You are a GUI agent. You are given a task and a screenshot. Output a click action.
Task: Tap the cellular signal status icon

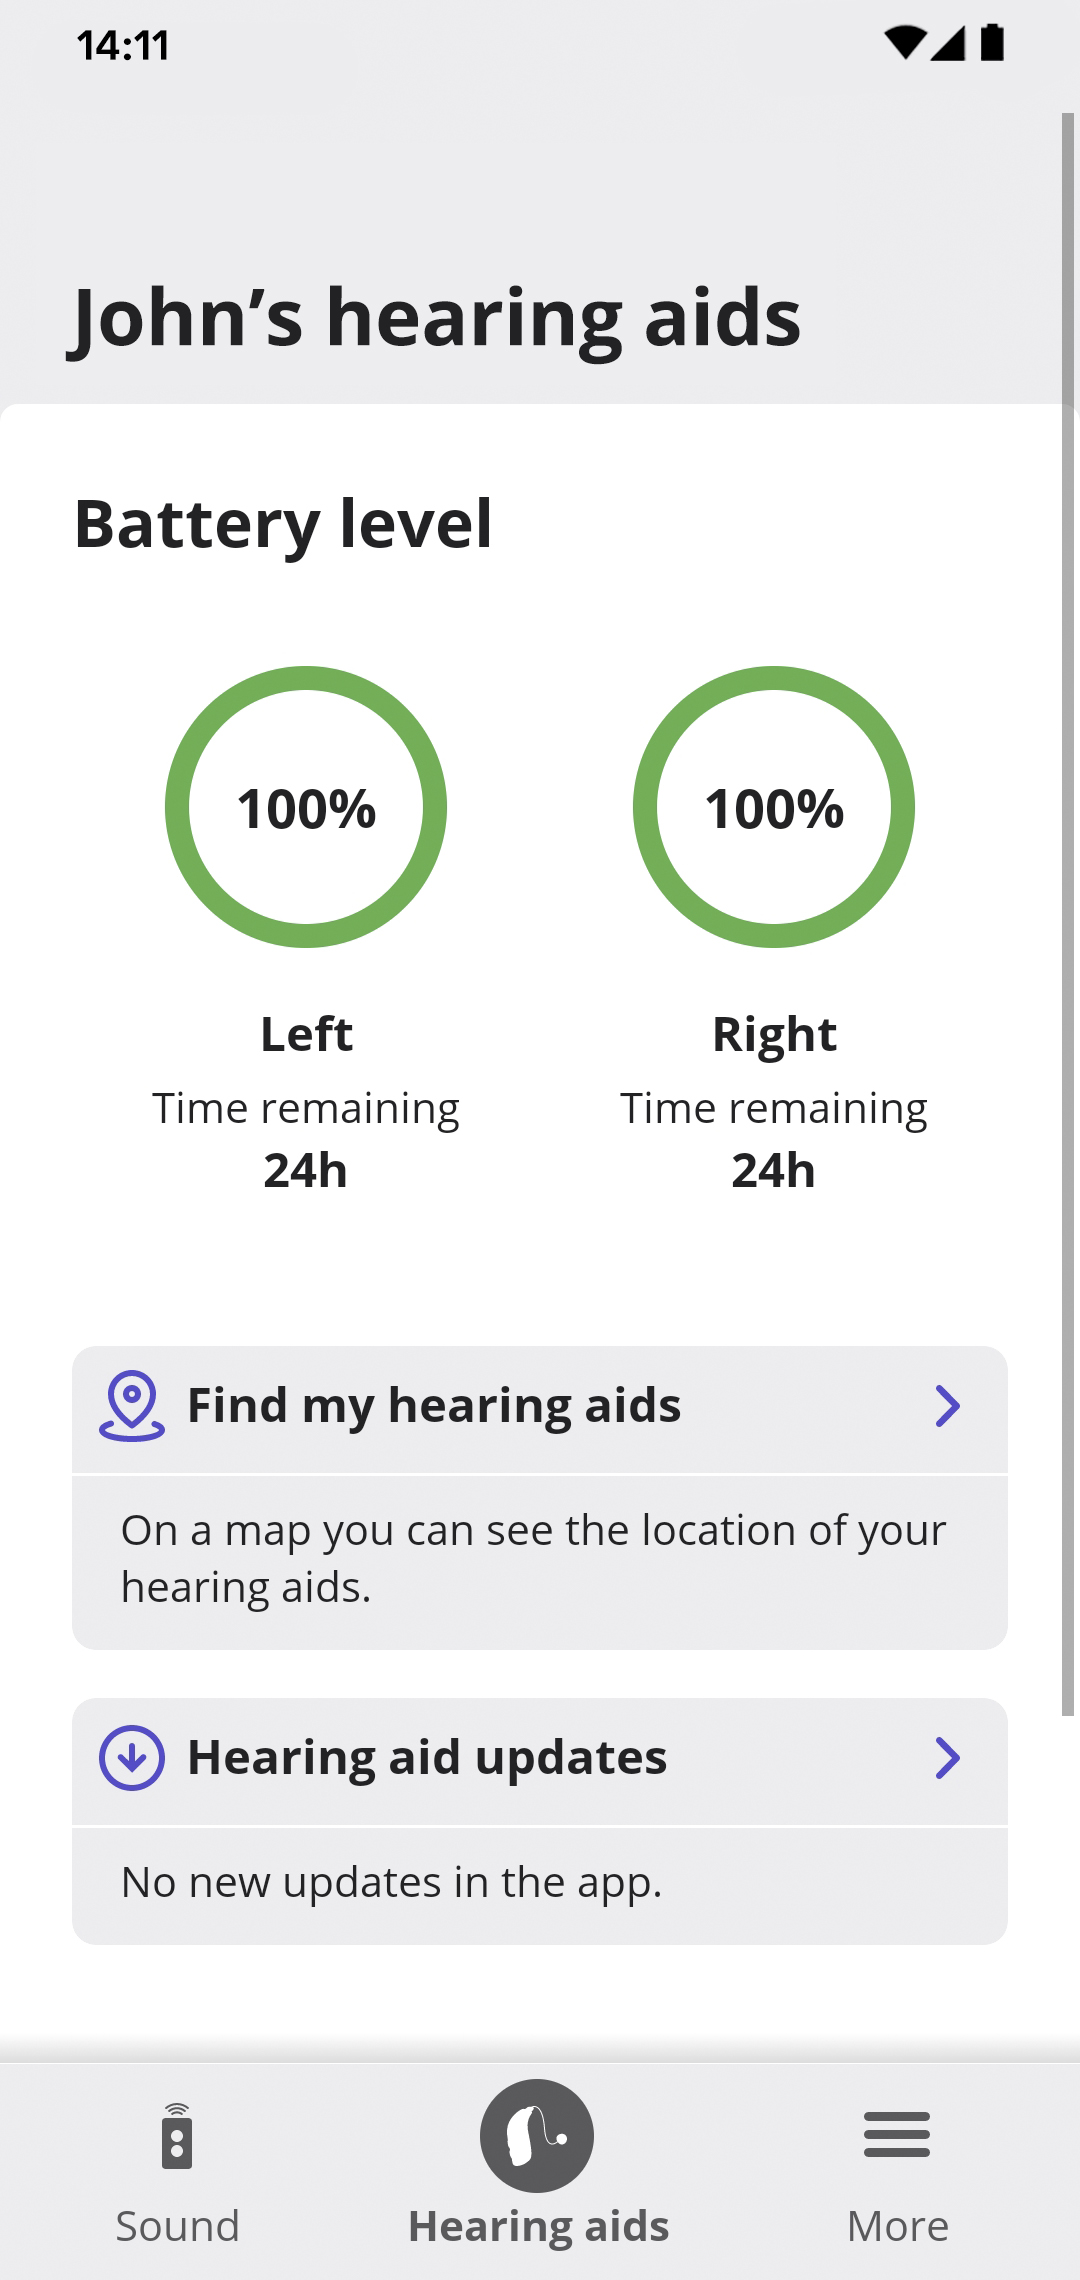[x=948, y=43]
